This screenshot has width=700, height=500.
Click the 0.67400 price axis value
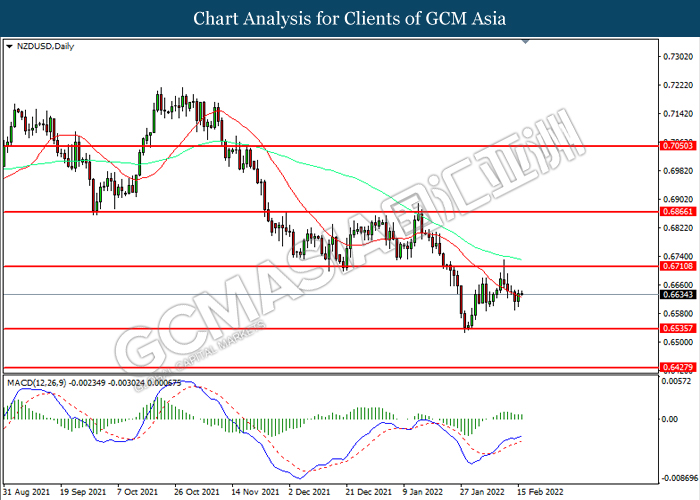click(678, 257)
